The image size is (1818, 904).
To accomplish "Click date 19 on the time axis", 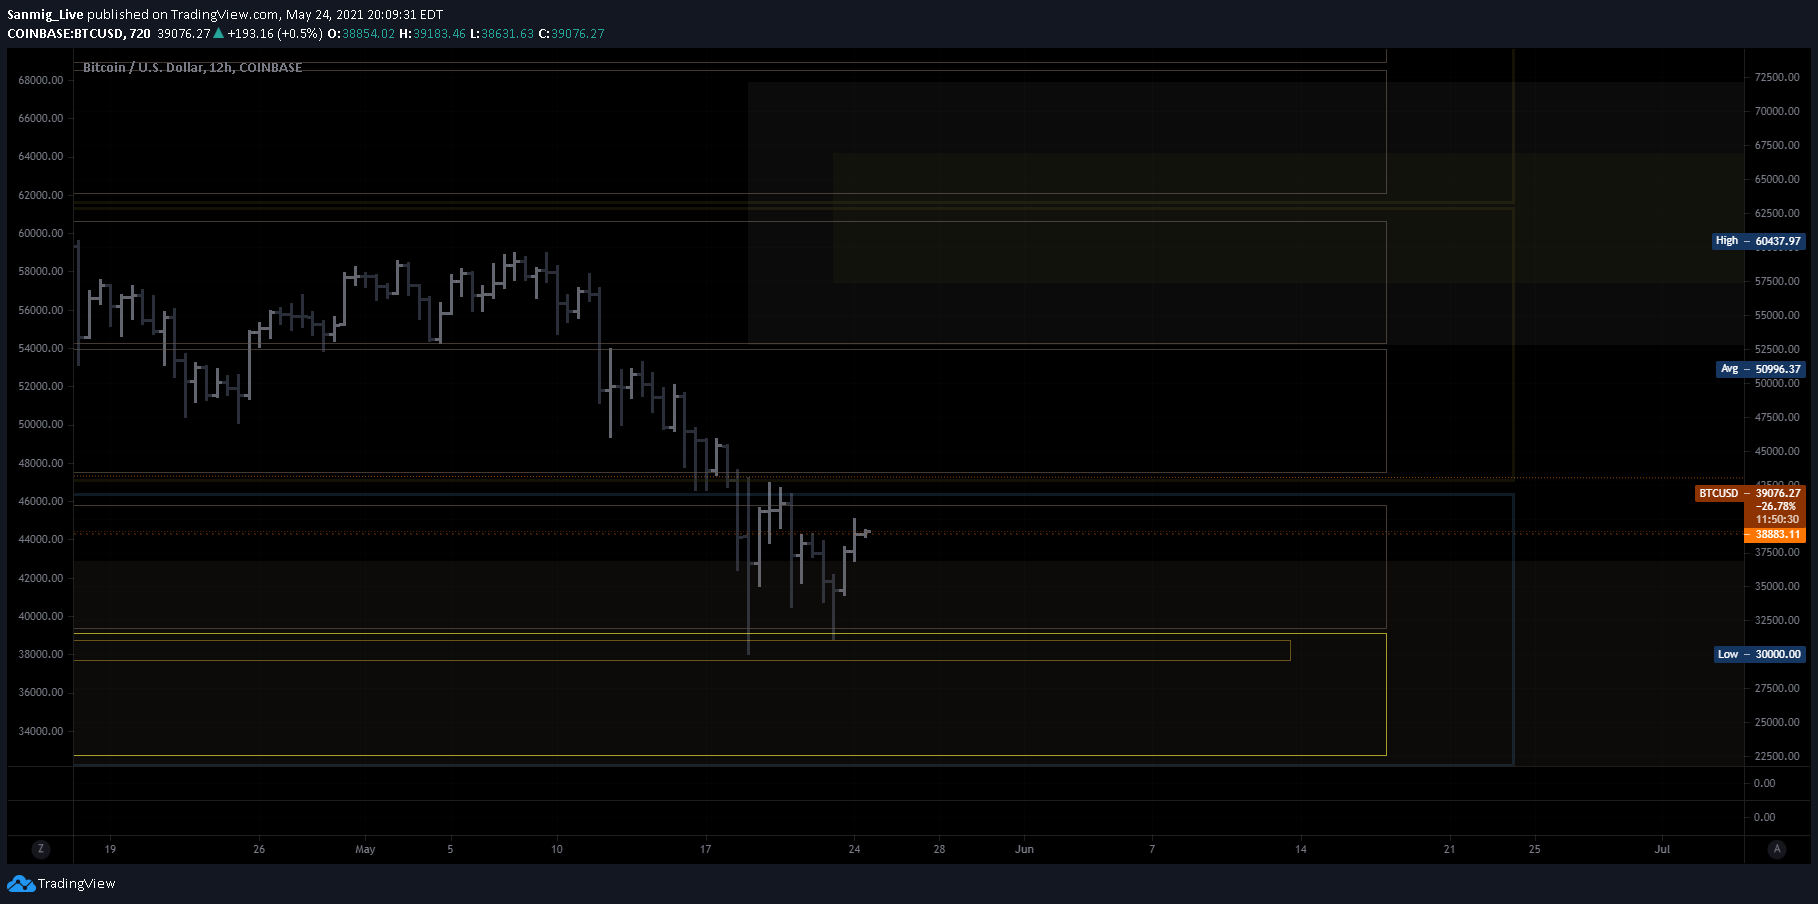I will 110,849.
